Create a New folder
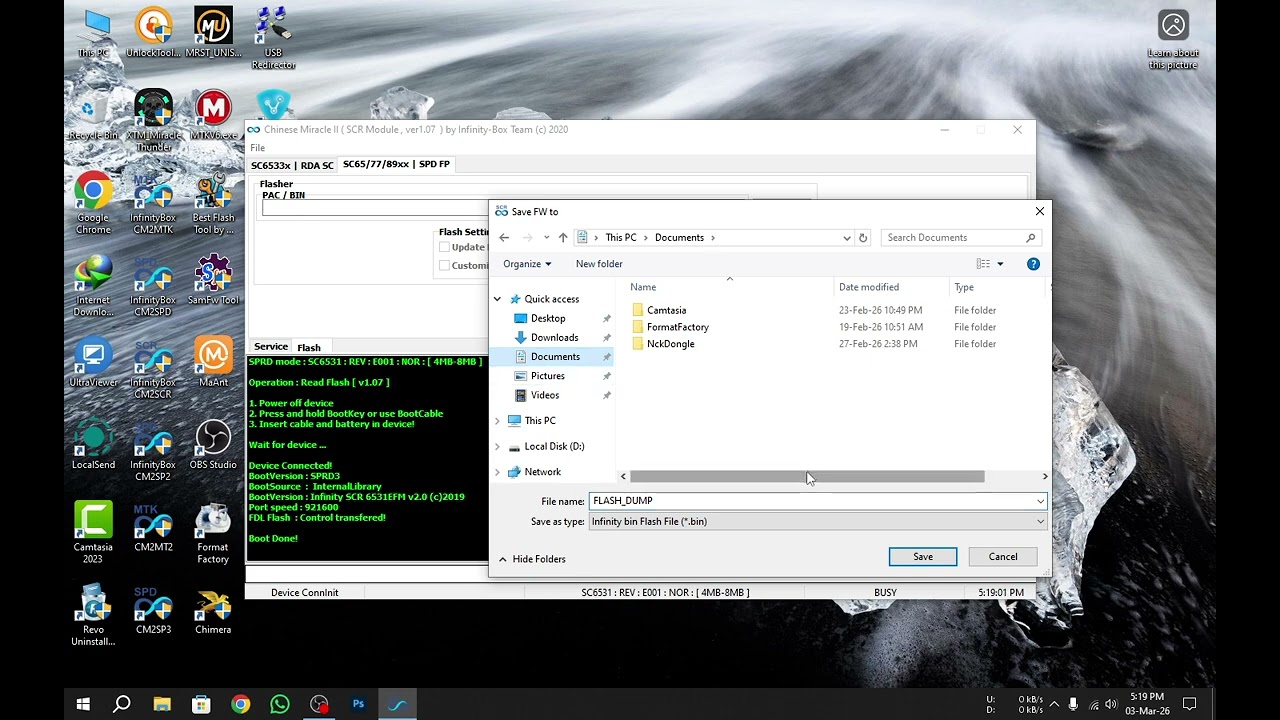Viewport: 1280px width, 720px height. point(599,264)
